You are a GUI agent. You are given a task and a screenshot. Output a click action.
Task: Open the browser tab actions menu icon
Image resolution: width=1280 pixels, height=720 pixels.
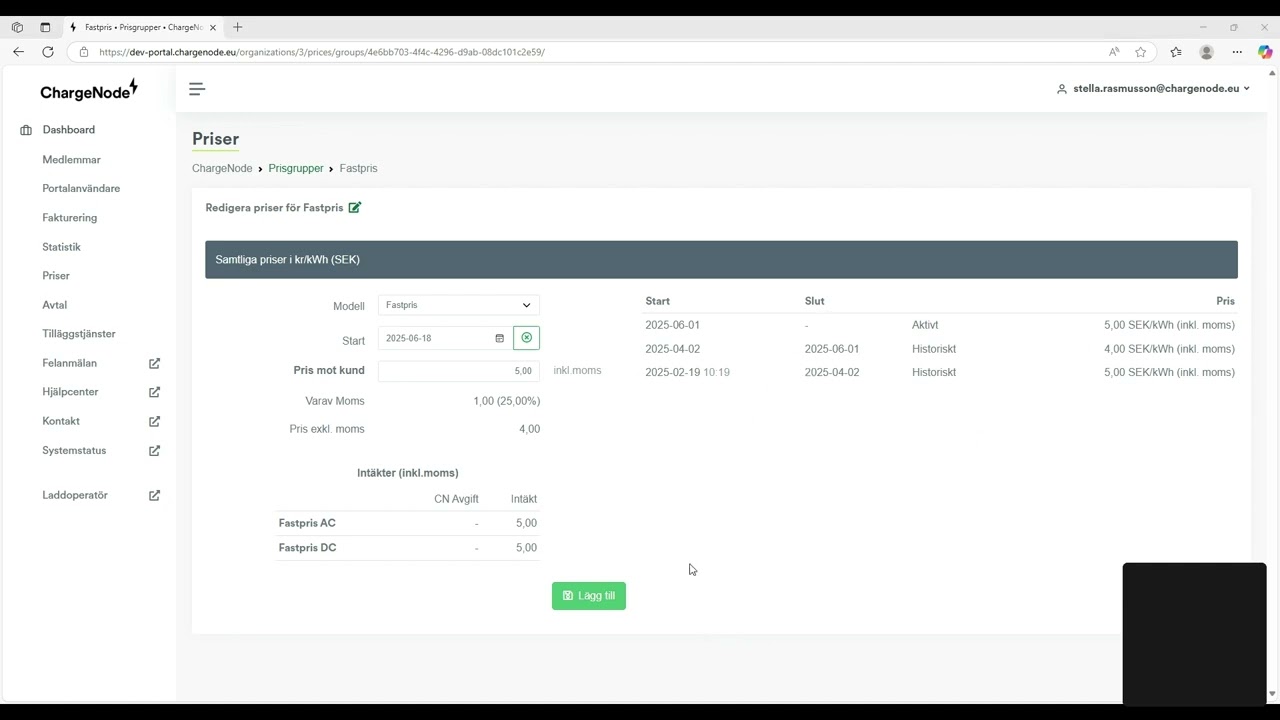coord(45,27)
